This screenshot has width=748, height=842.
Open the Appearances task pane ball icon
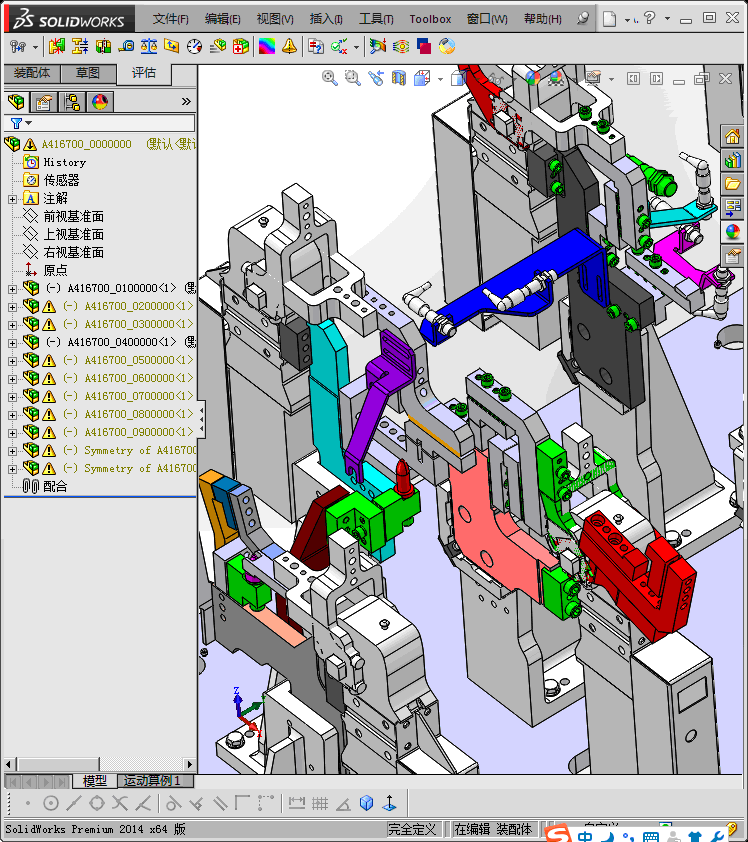(733, 231)
